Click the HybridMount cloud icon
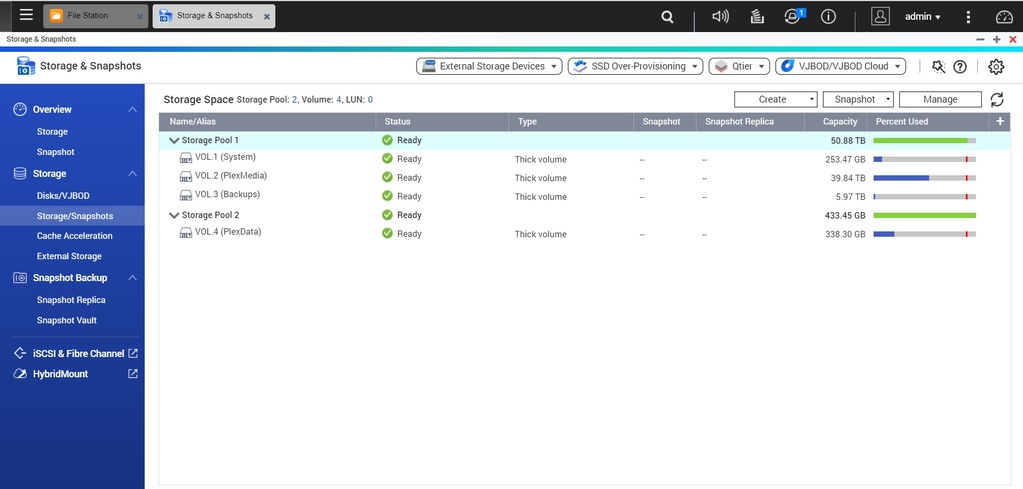 click(x=20, y=374)
